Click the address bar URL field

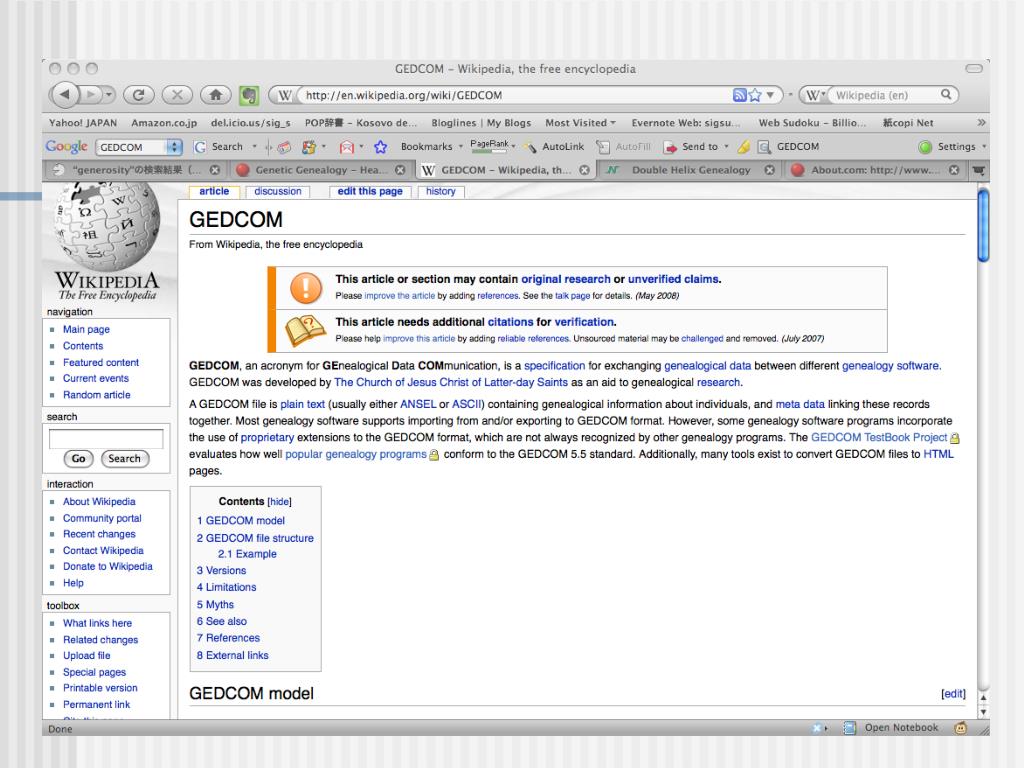pyautogui.click(x=516, y=95)
